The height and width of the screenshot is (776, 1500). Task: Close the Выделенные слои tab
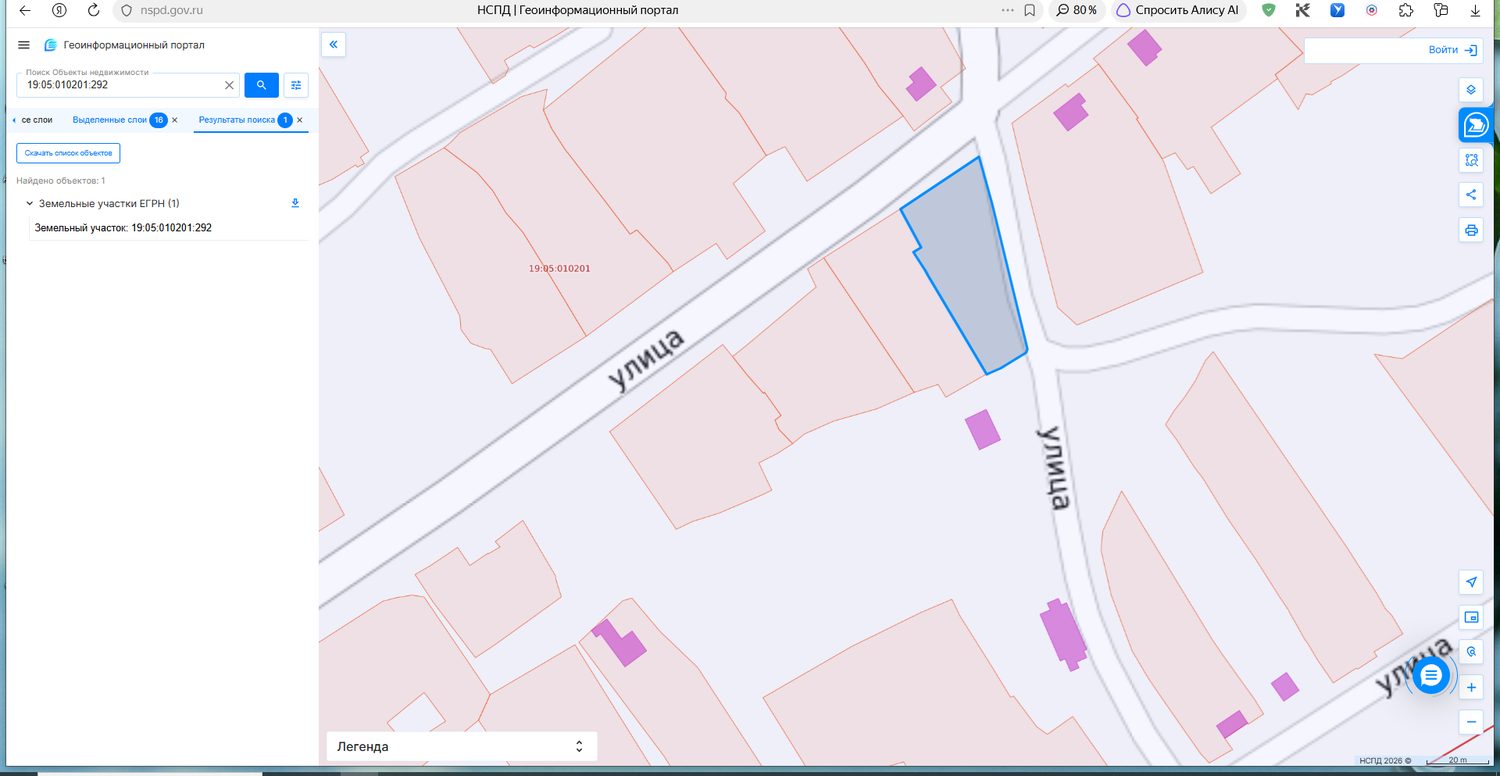click(x=175, y=120)
